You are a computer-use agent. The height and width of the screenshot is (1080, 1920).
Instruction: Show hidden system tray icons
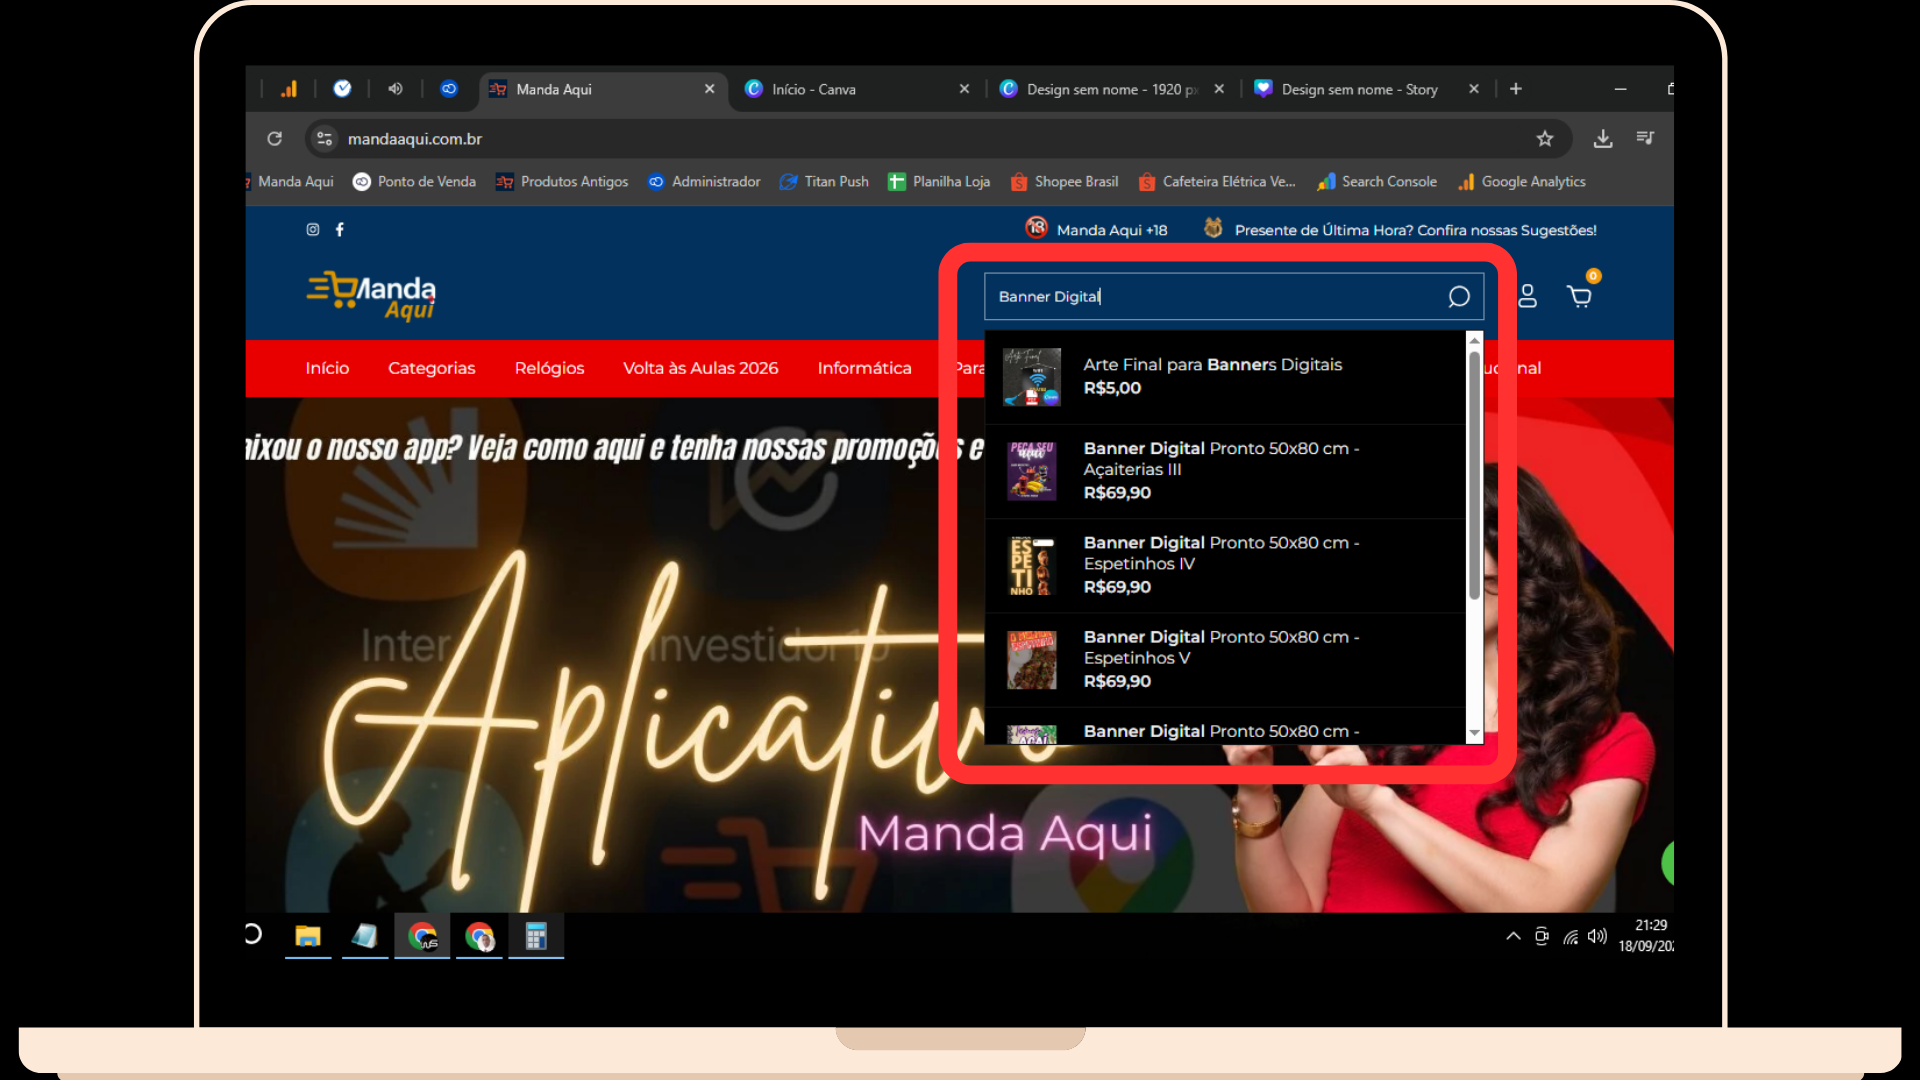click(1513, 936)
